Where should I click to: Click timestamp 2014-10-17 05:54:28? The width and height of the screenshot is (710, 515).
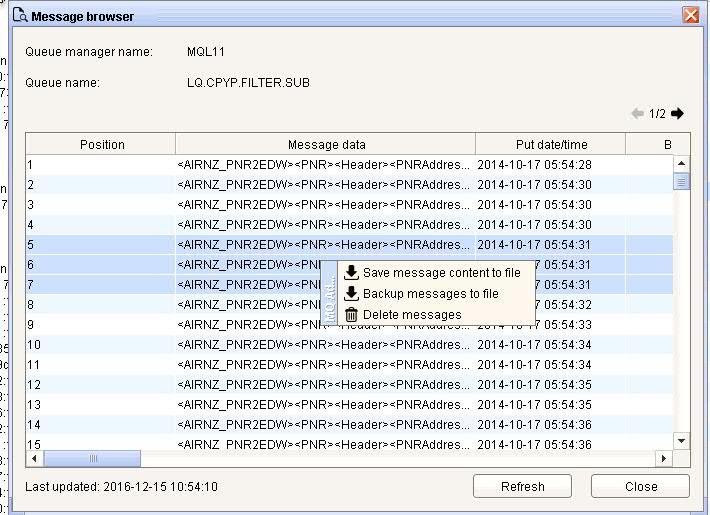click(534, 164)
